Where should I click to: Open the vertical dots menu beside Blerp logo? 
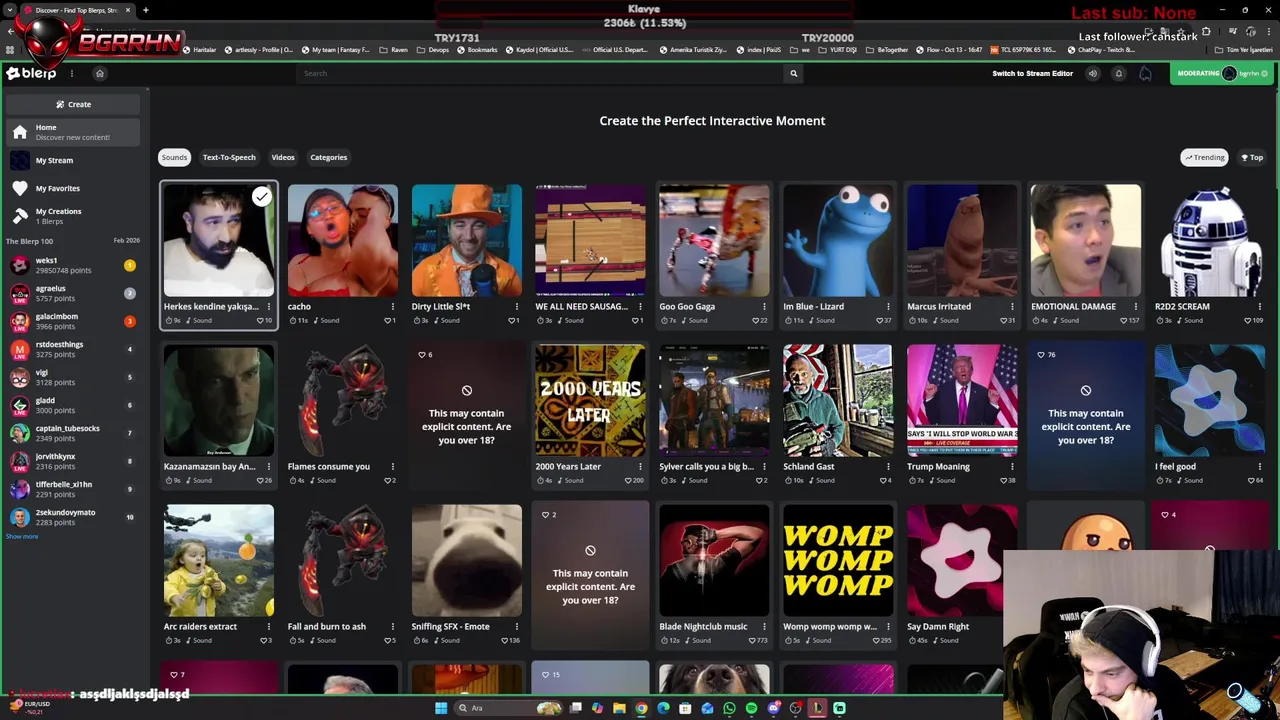72,73
